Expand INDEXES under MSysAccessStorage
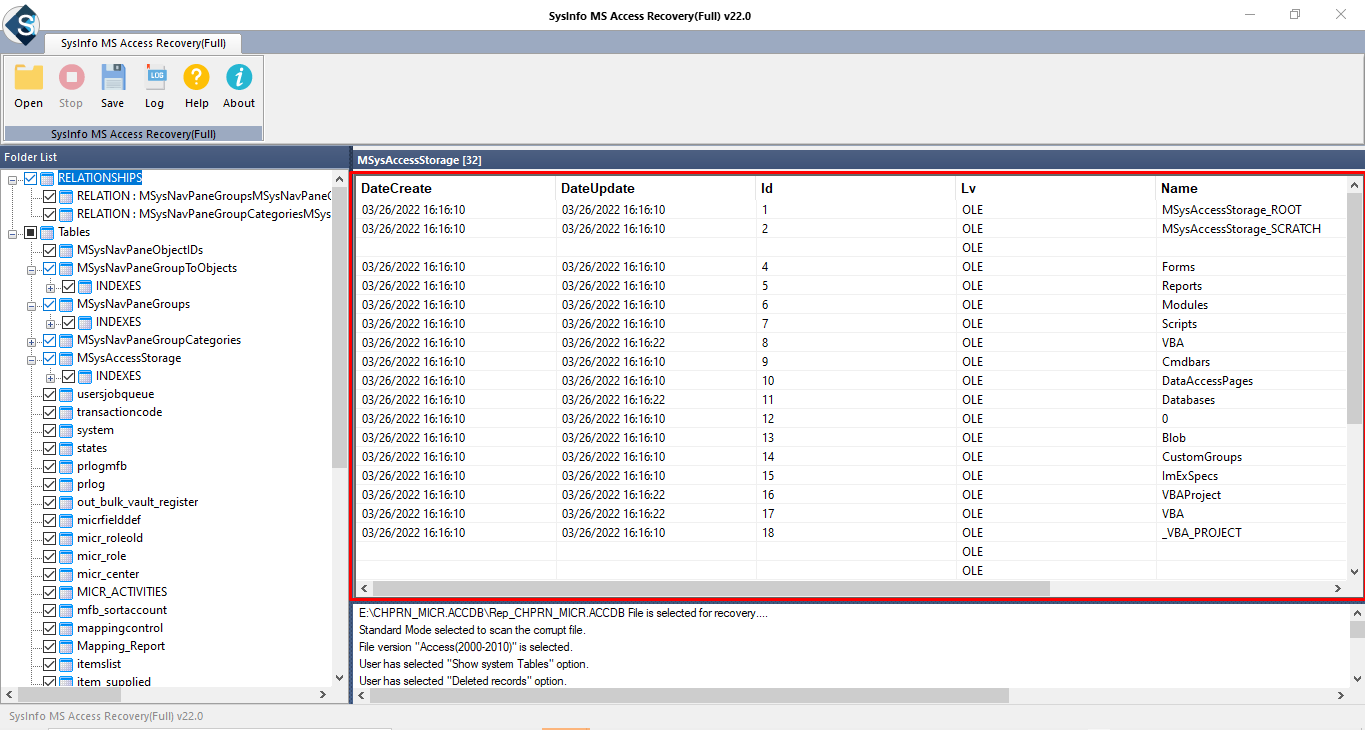This screenshot has width=1365, height=730. tap(50, 377)
